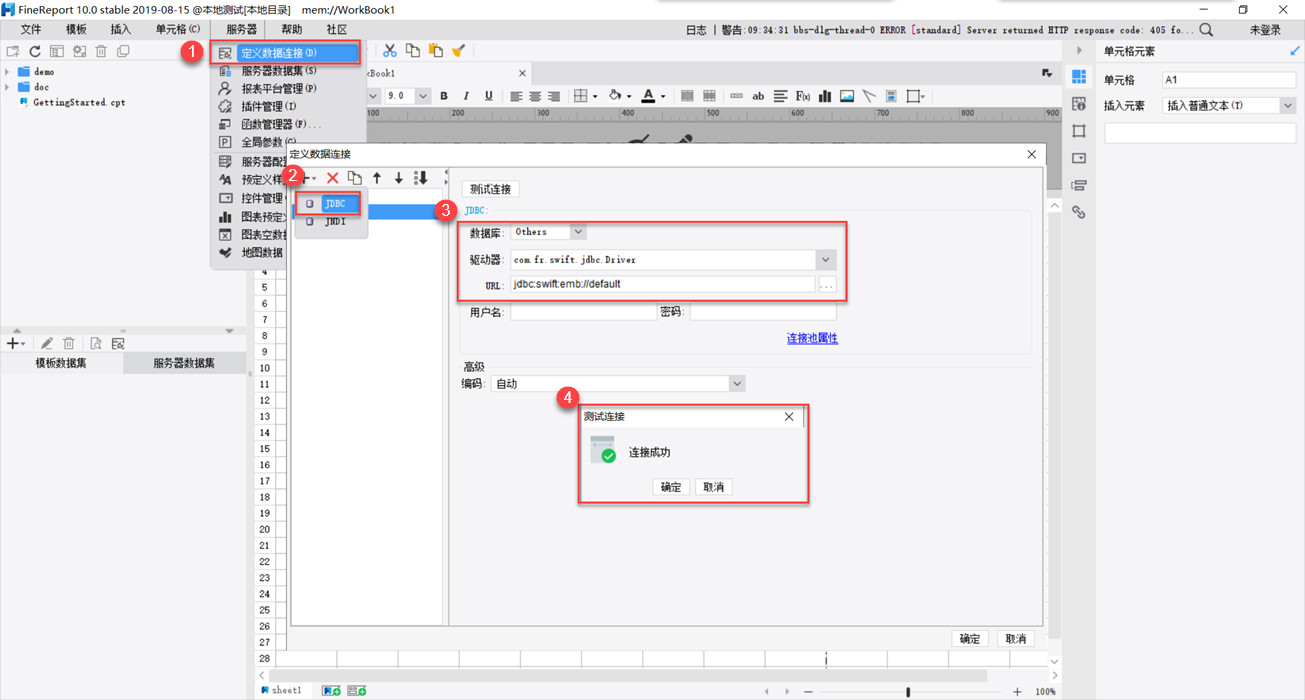The height and width of the screenshot is (700, 1305).
Task: Click the insert formula F(x) icon
Action: (x=802, y=96)
